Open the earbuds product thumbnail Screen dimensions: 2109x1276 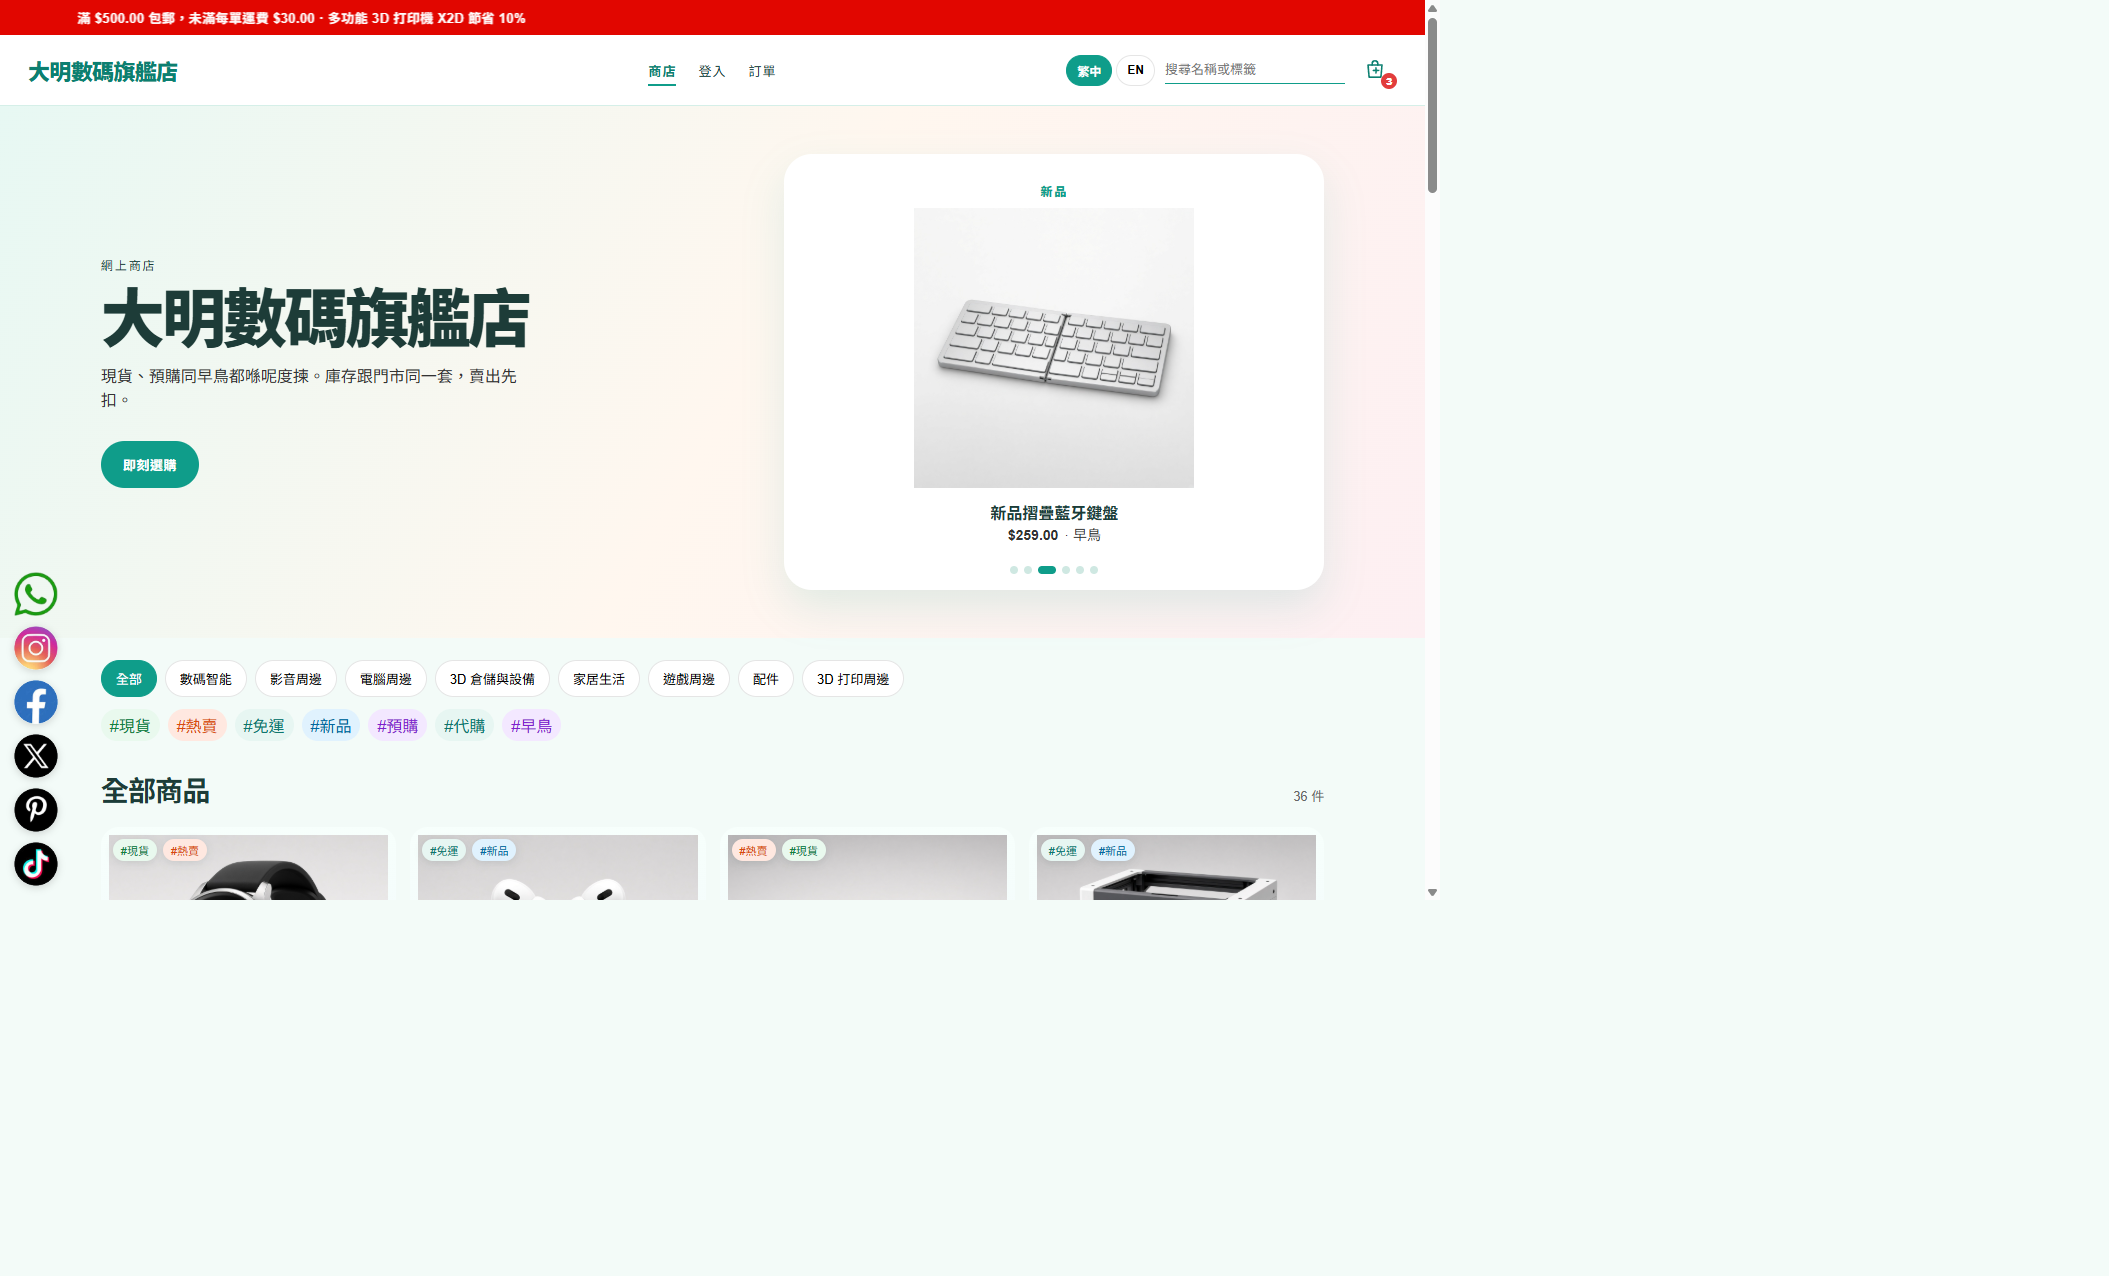(558, 868)
